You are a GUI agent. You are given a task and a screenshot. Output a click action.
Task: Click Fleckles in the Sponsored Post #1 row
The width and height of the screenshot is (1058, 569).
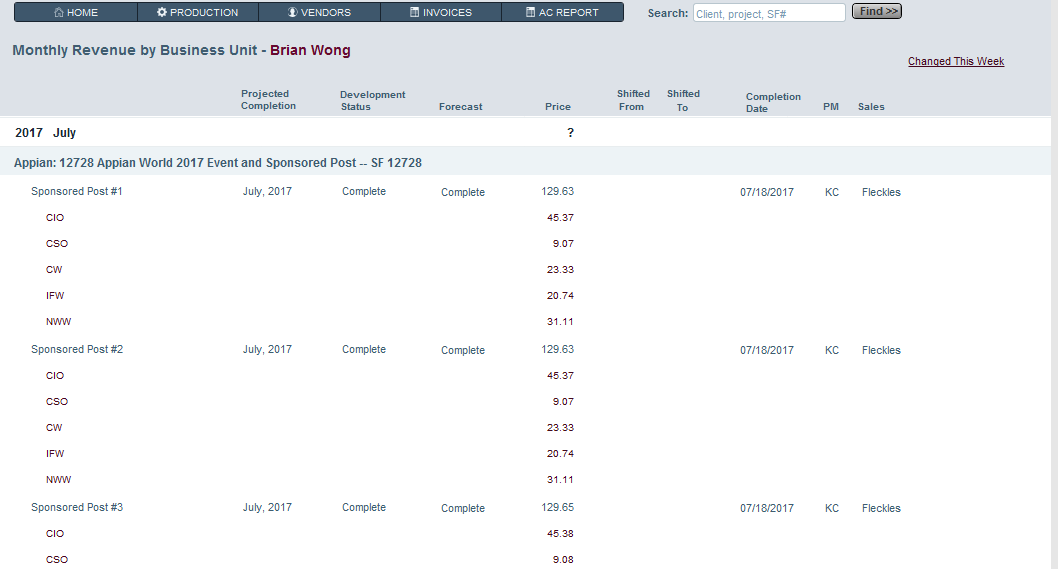click(881, 192)
